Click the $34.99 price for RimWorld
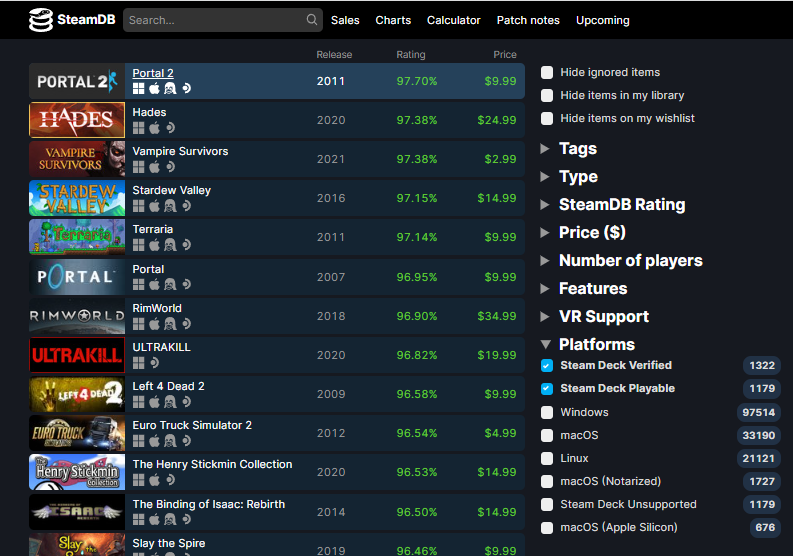The width and height of the screenshot is (793, 556). point(497,316)
